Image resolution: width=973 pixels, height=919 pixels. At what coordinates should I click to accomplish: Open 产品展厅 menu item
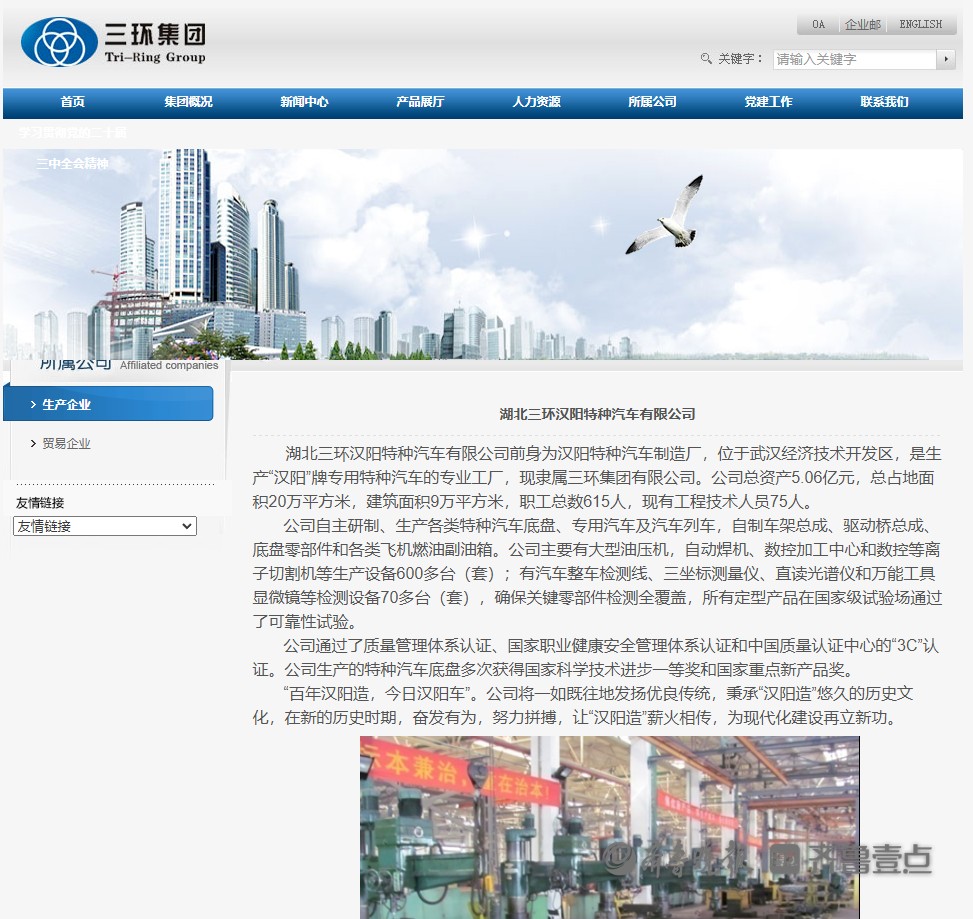point(420,102)
